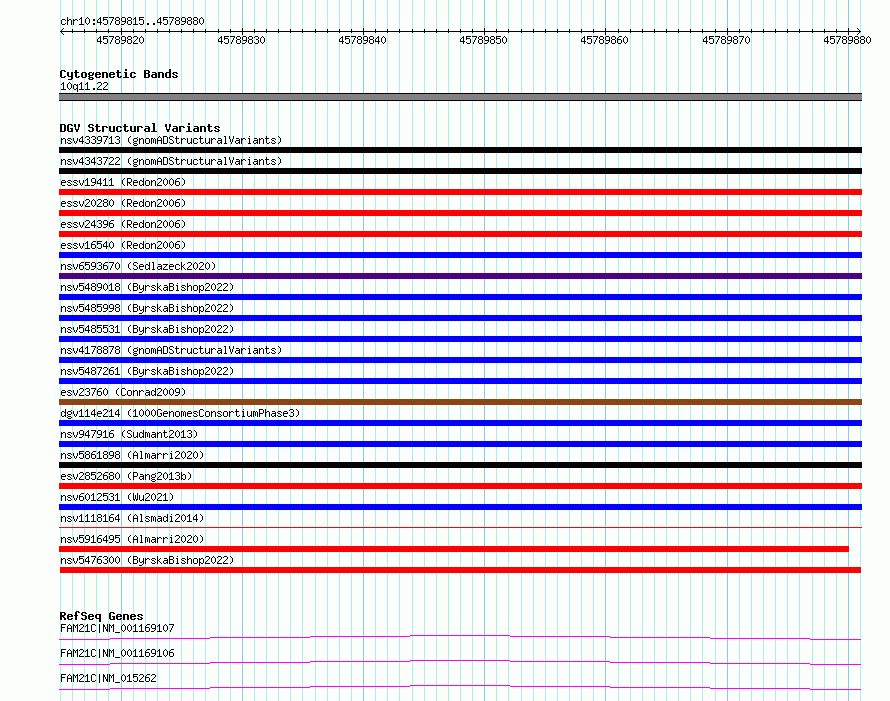Click the blue bar under nsv5485998

coord(460,318)
